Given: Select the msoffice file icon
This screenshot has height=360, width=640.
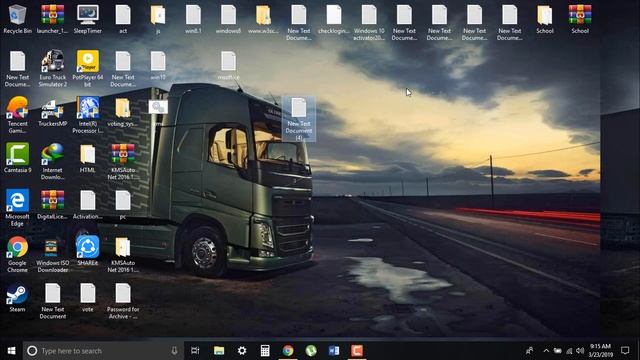Looking at the screenshot, I should click(228, 65).
